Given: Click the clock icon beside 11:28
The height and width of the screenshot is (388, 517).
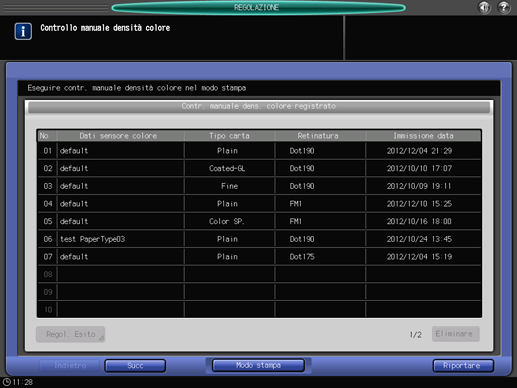Looking at the screenshot, I should [6, 382].
